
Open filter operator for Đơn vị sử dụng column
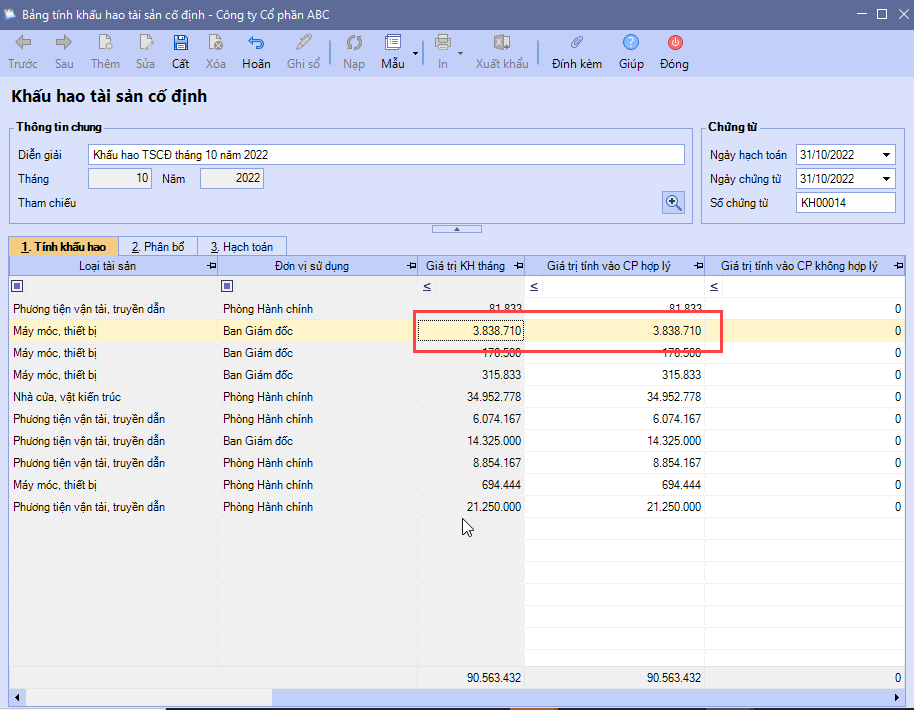click(x=227, y=286)
